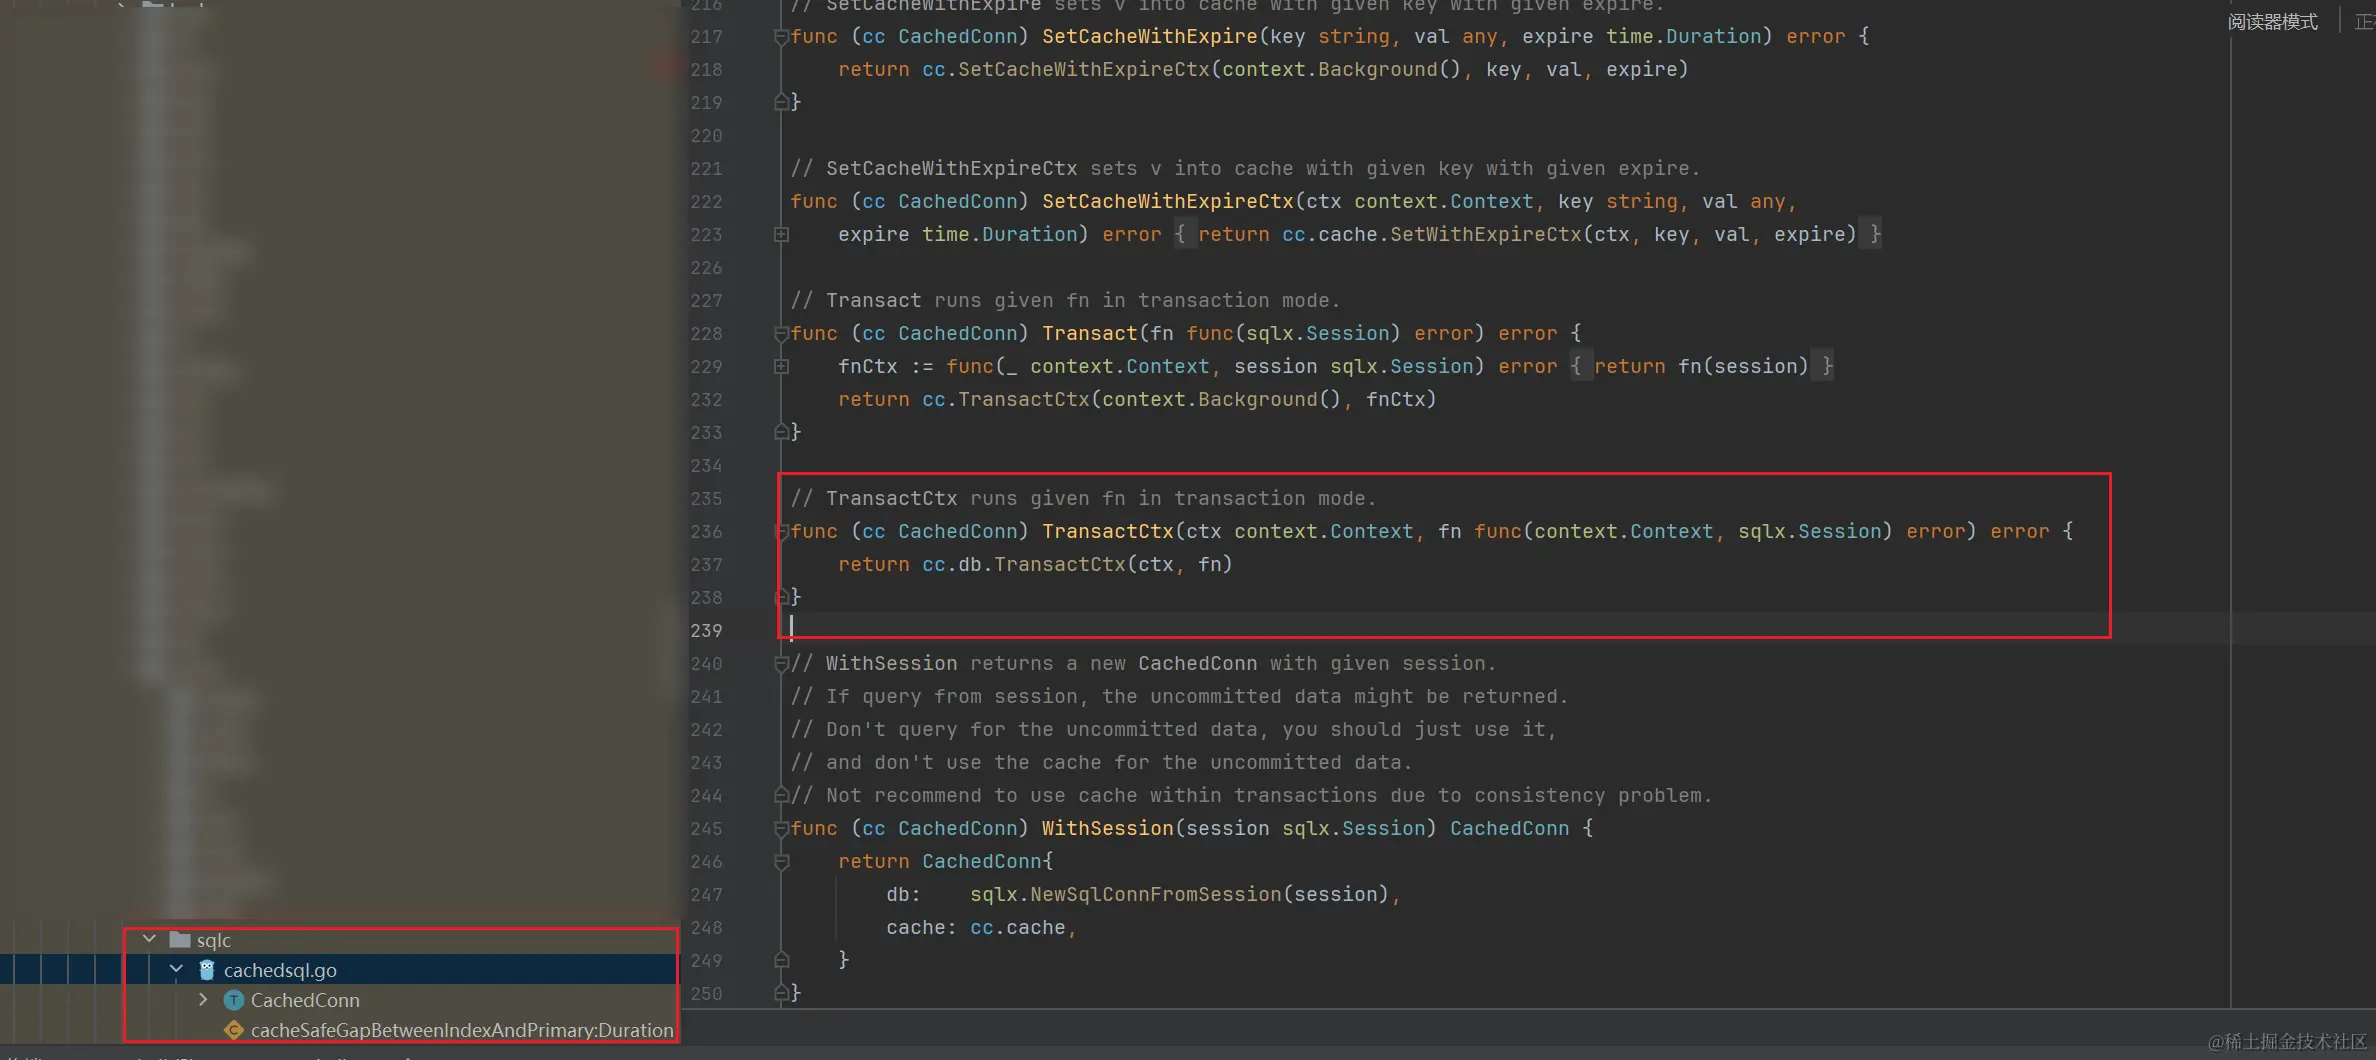Fold SetCacheWithExpire function at line 217

pos(781,37)
